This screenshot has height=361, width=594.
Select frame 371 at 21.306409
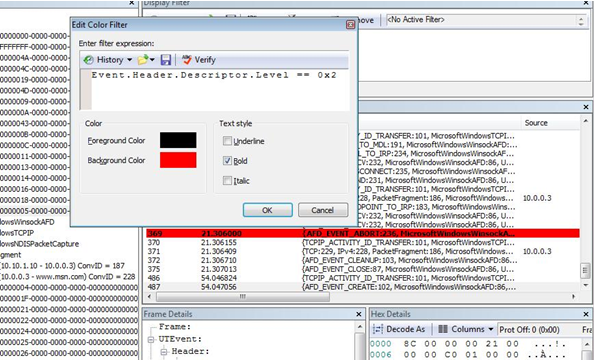(x=363, y=252)
